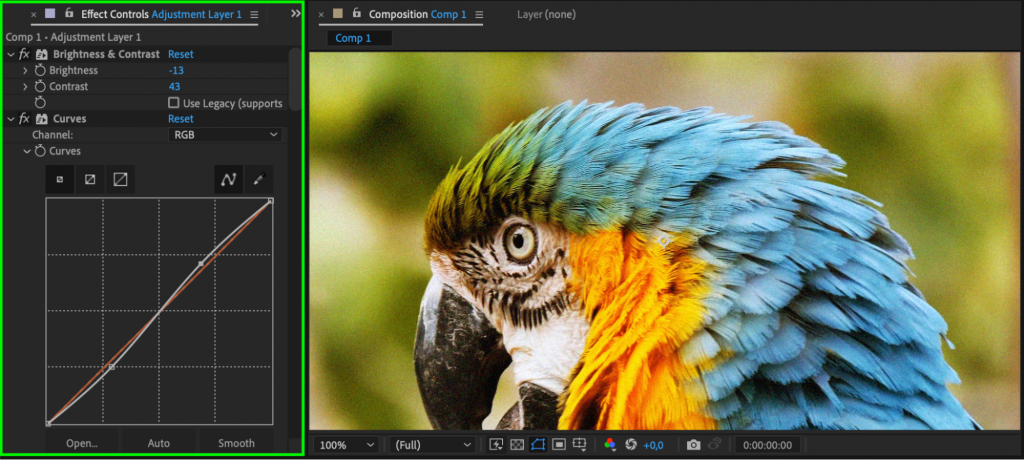Click Reset for Brightness & Contrast

[181, 54]
